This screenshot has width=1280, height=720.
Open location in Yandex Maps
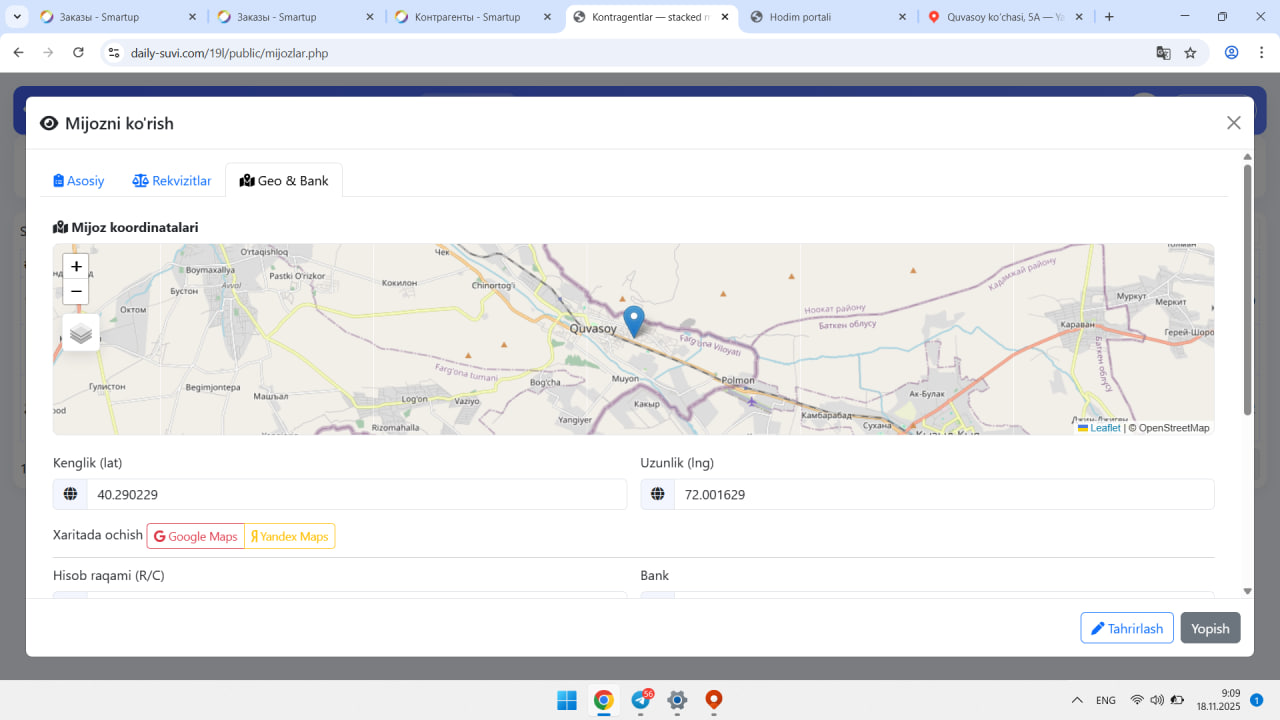[290, 537]
